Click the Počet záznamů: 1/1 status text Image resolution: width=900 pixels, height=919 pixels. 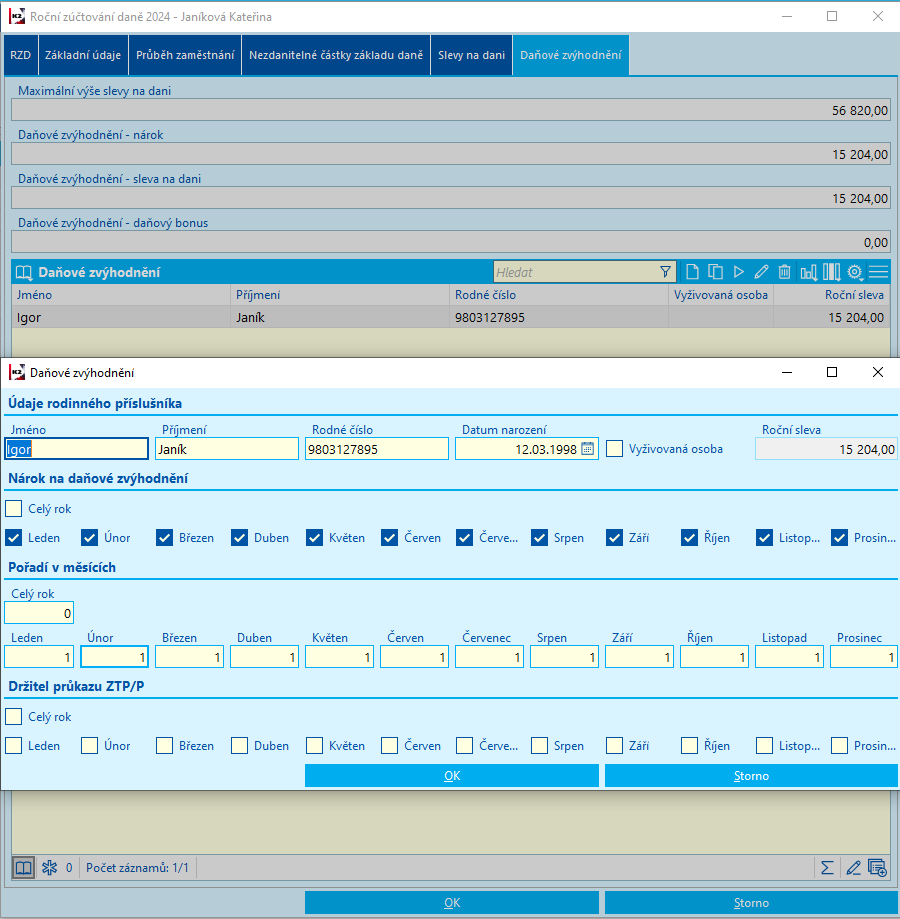(x=137, y=867)
